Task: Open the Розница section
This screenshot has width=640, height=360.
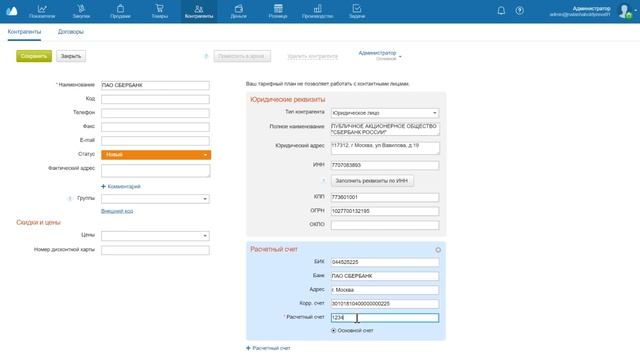Action: pyautogui.click(x=278, y=11)
